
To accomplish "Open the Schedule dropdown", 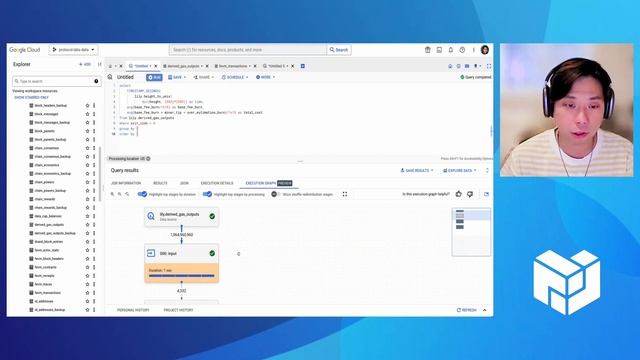I will [x=235, y=77].
